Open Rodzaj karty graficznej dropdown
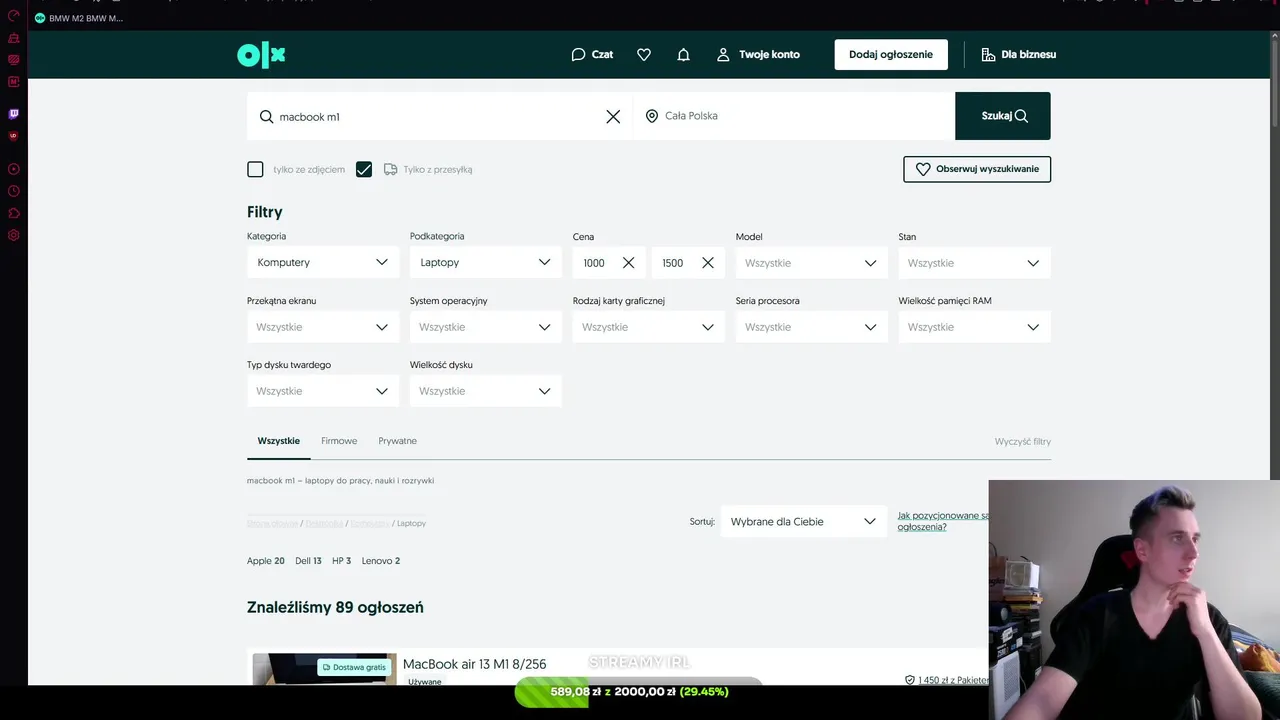Viewport: 1280px width, 720px height. coord(648,327)
